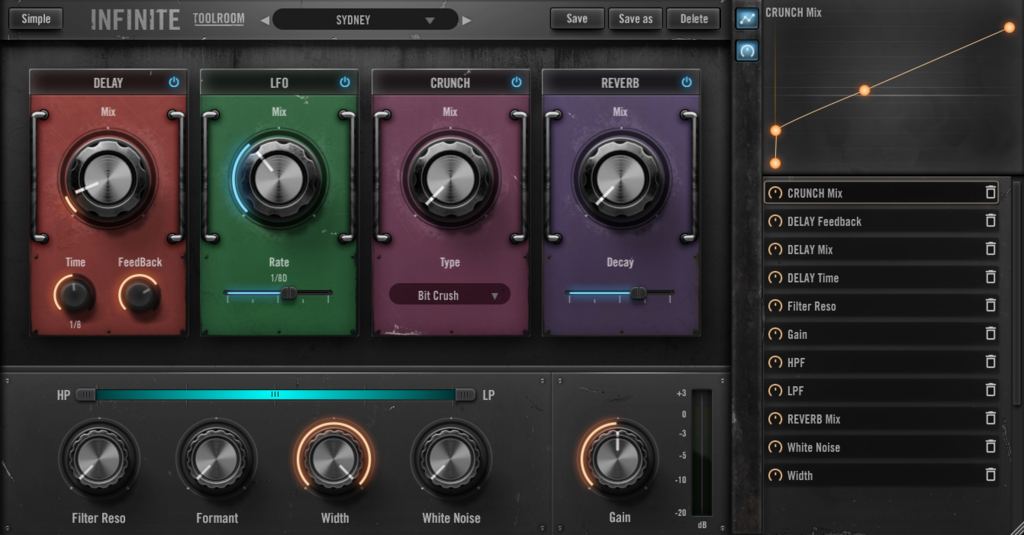Viewport: 1024px width, 535px height.
Task: Click the Save button
Action: 577,19
